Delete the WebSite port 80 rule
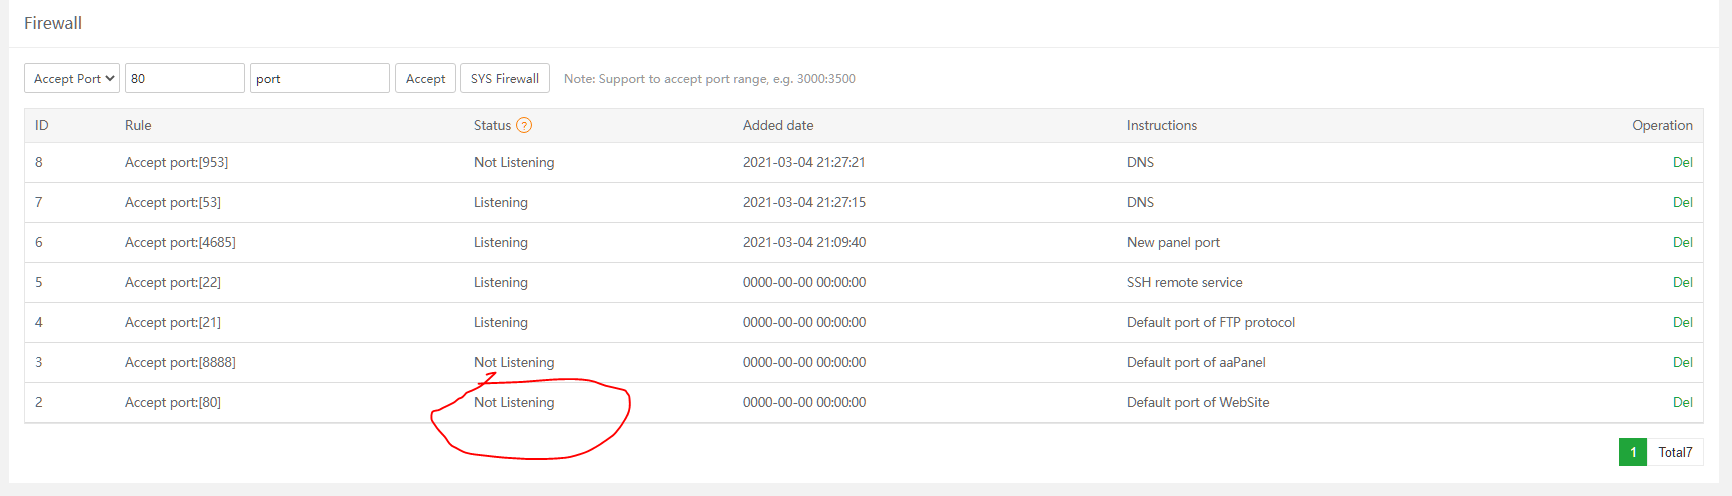This screenshot has width=1732, height=496. point(1682,402)
